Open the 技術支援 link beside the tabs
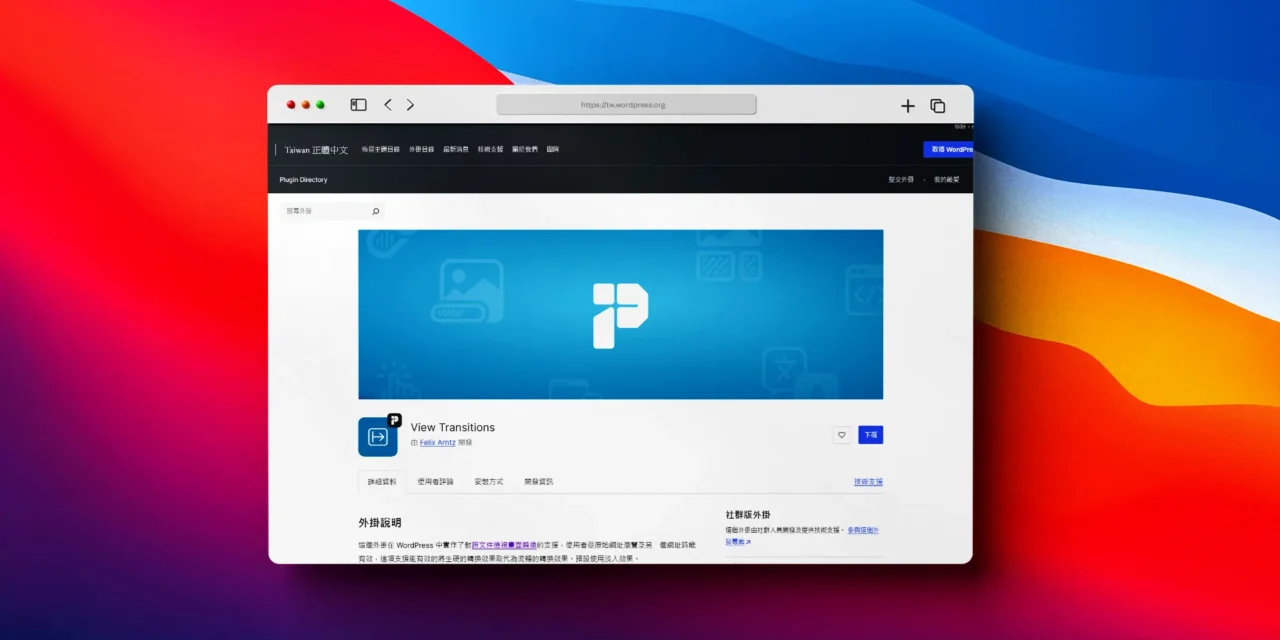1280x640 pixels. point(868,482)
